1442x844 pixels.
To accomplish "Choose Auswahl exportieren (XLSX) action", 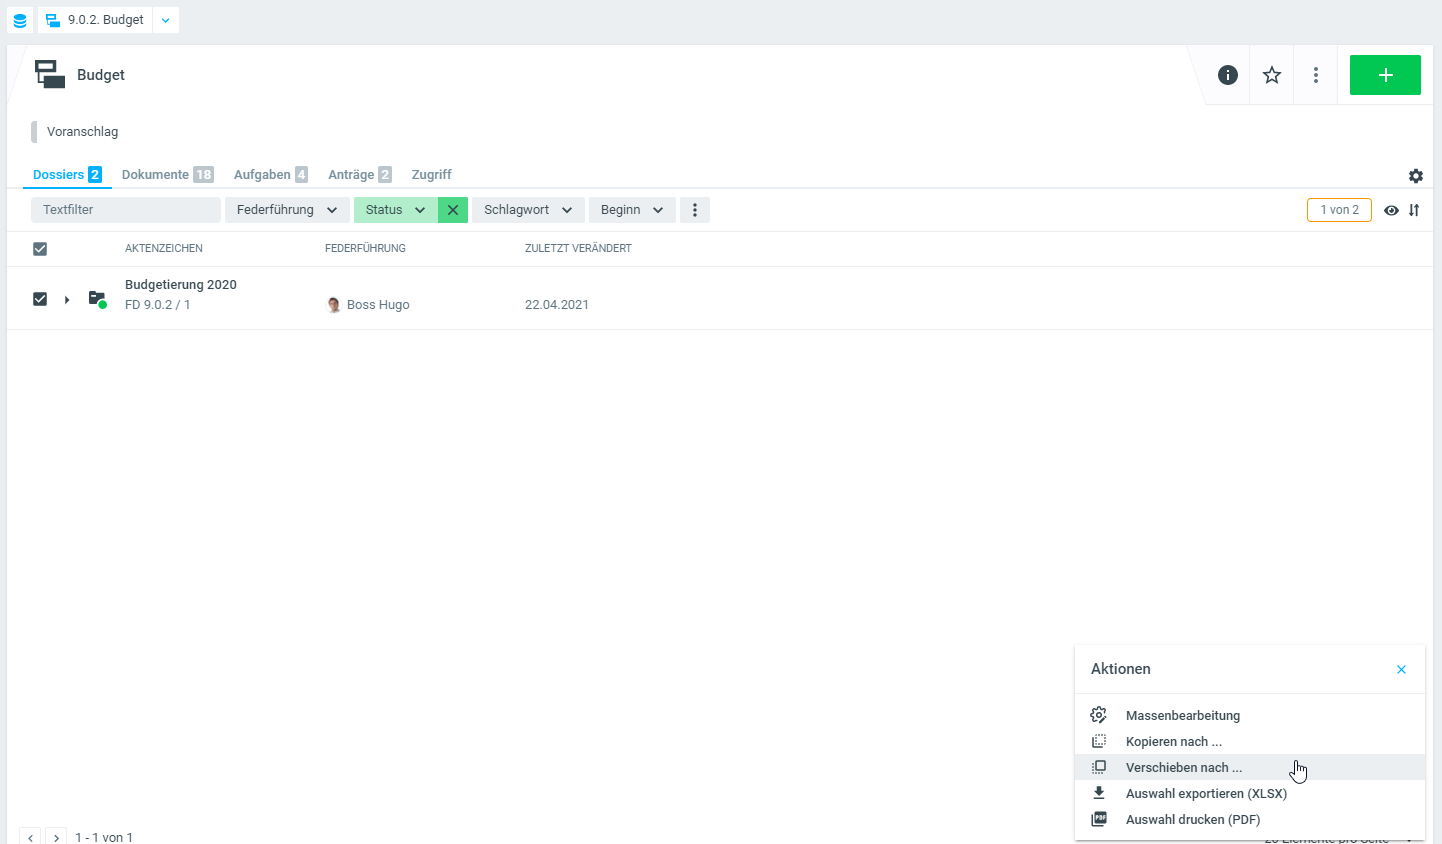I will (1206, 794).
